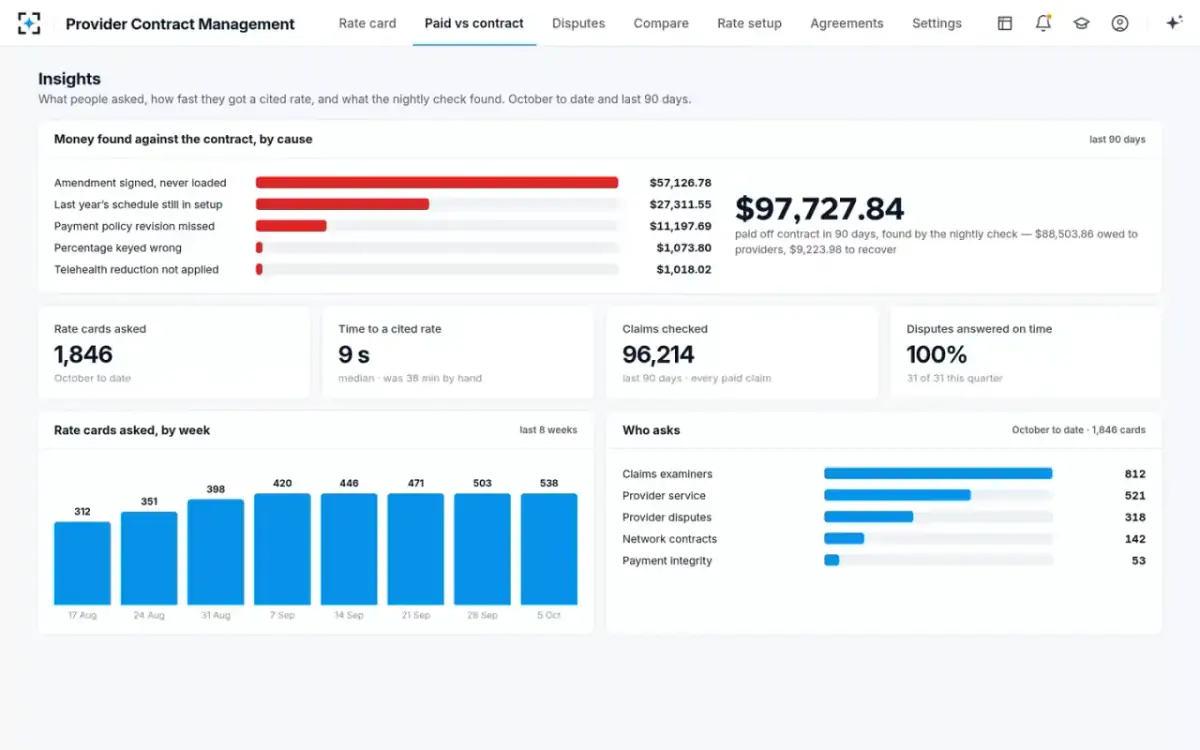Open the layout panel icon
1200x750 pixels.
click(1005, 23)
